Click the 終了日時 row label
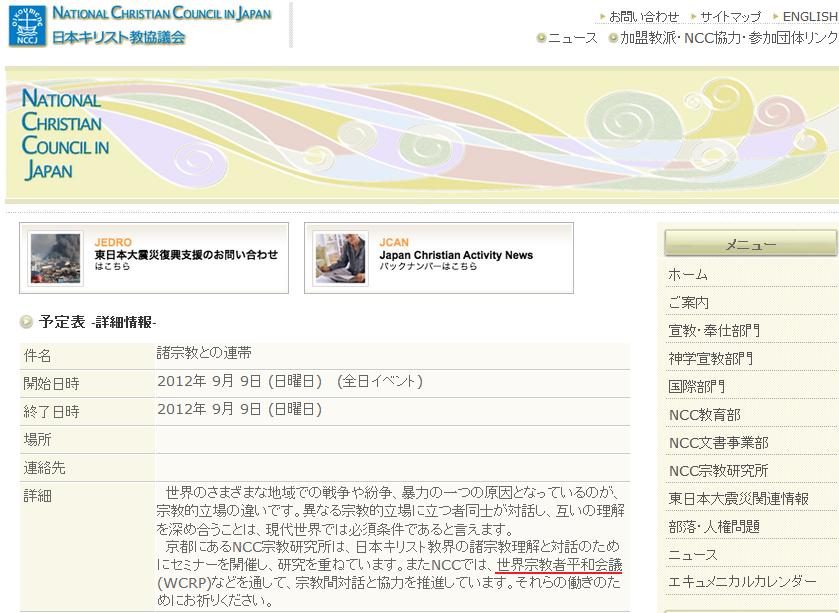The image size is (839, 613). click(x=51, y=411)
